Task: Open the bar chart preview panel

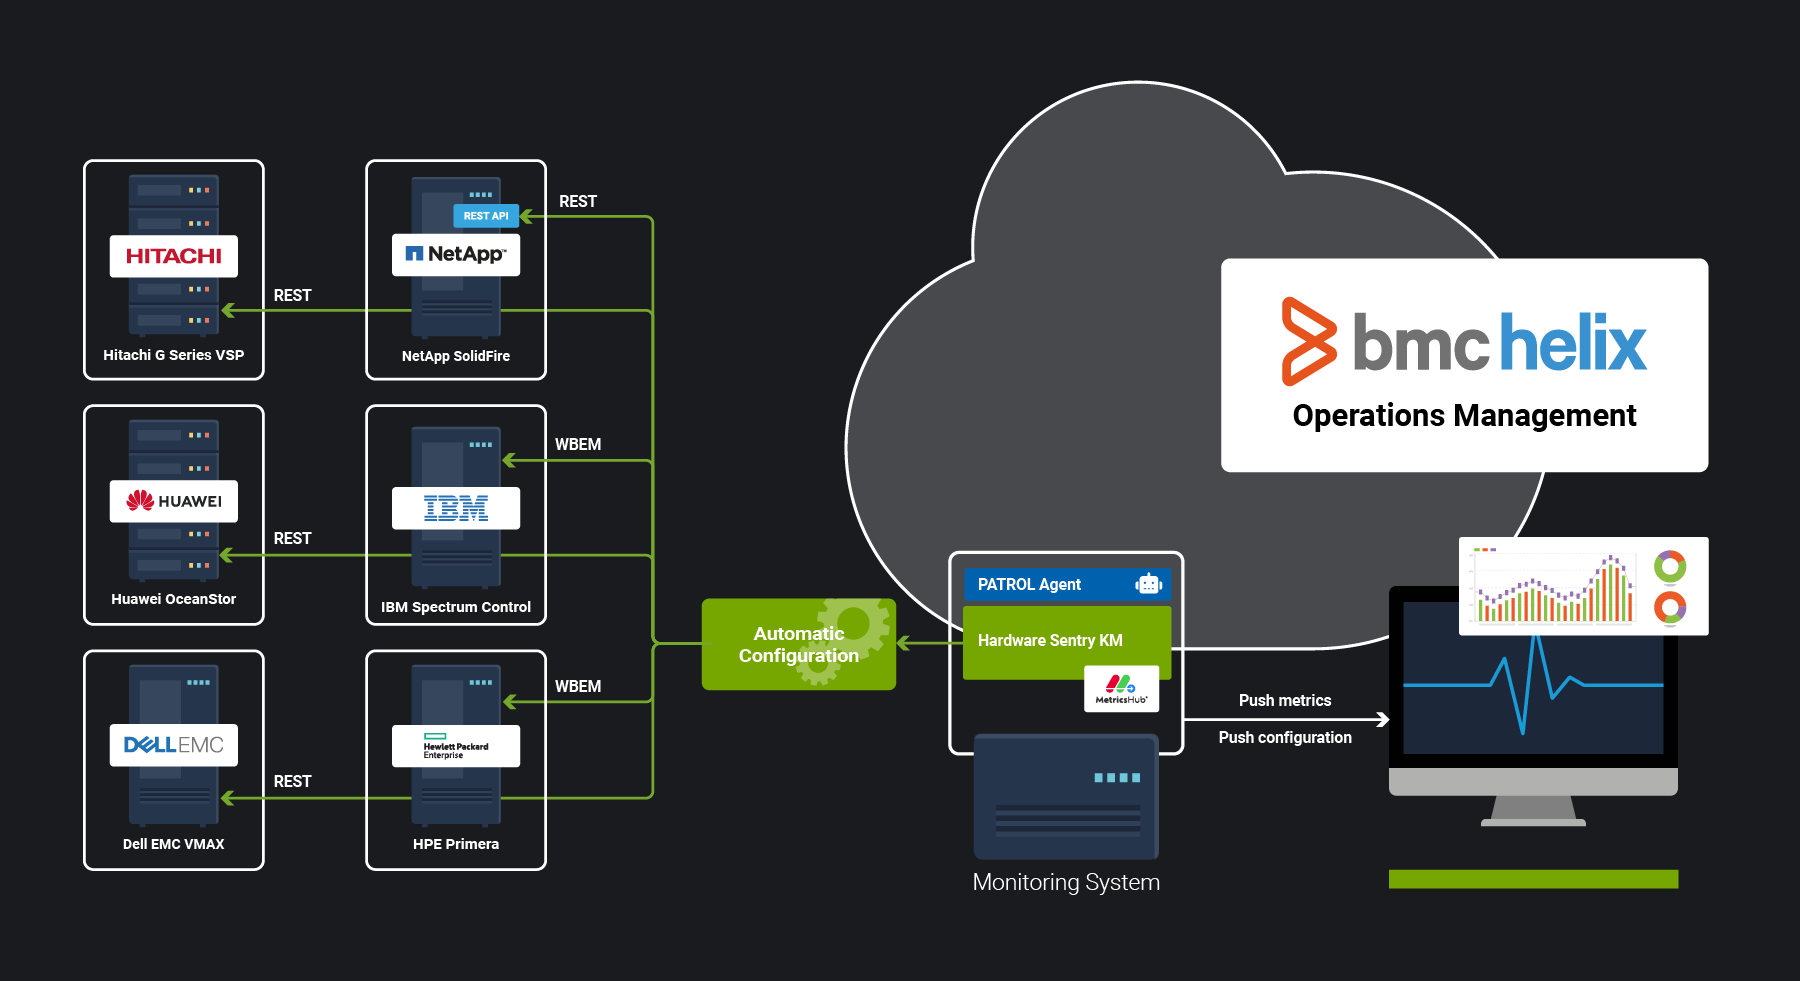Action: point(1583,586)
